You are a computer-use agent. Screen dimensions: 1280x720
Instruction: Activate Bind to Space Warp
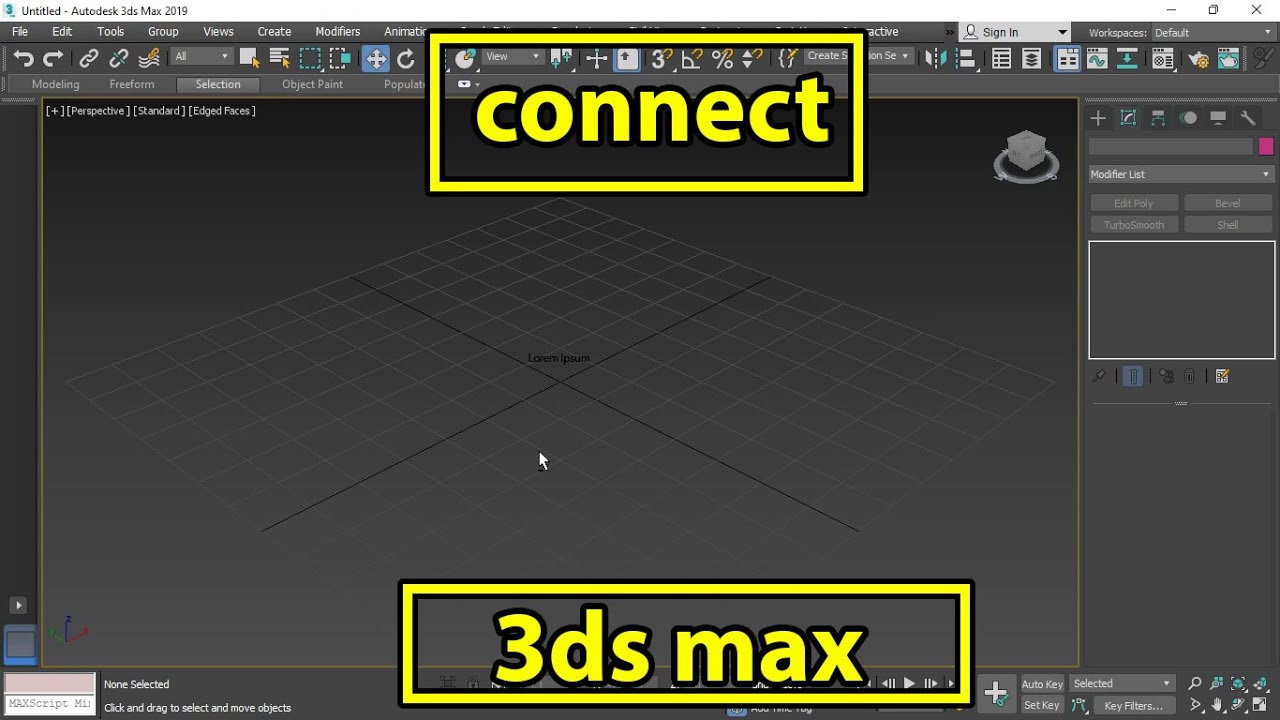[x=149, y=58]
